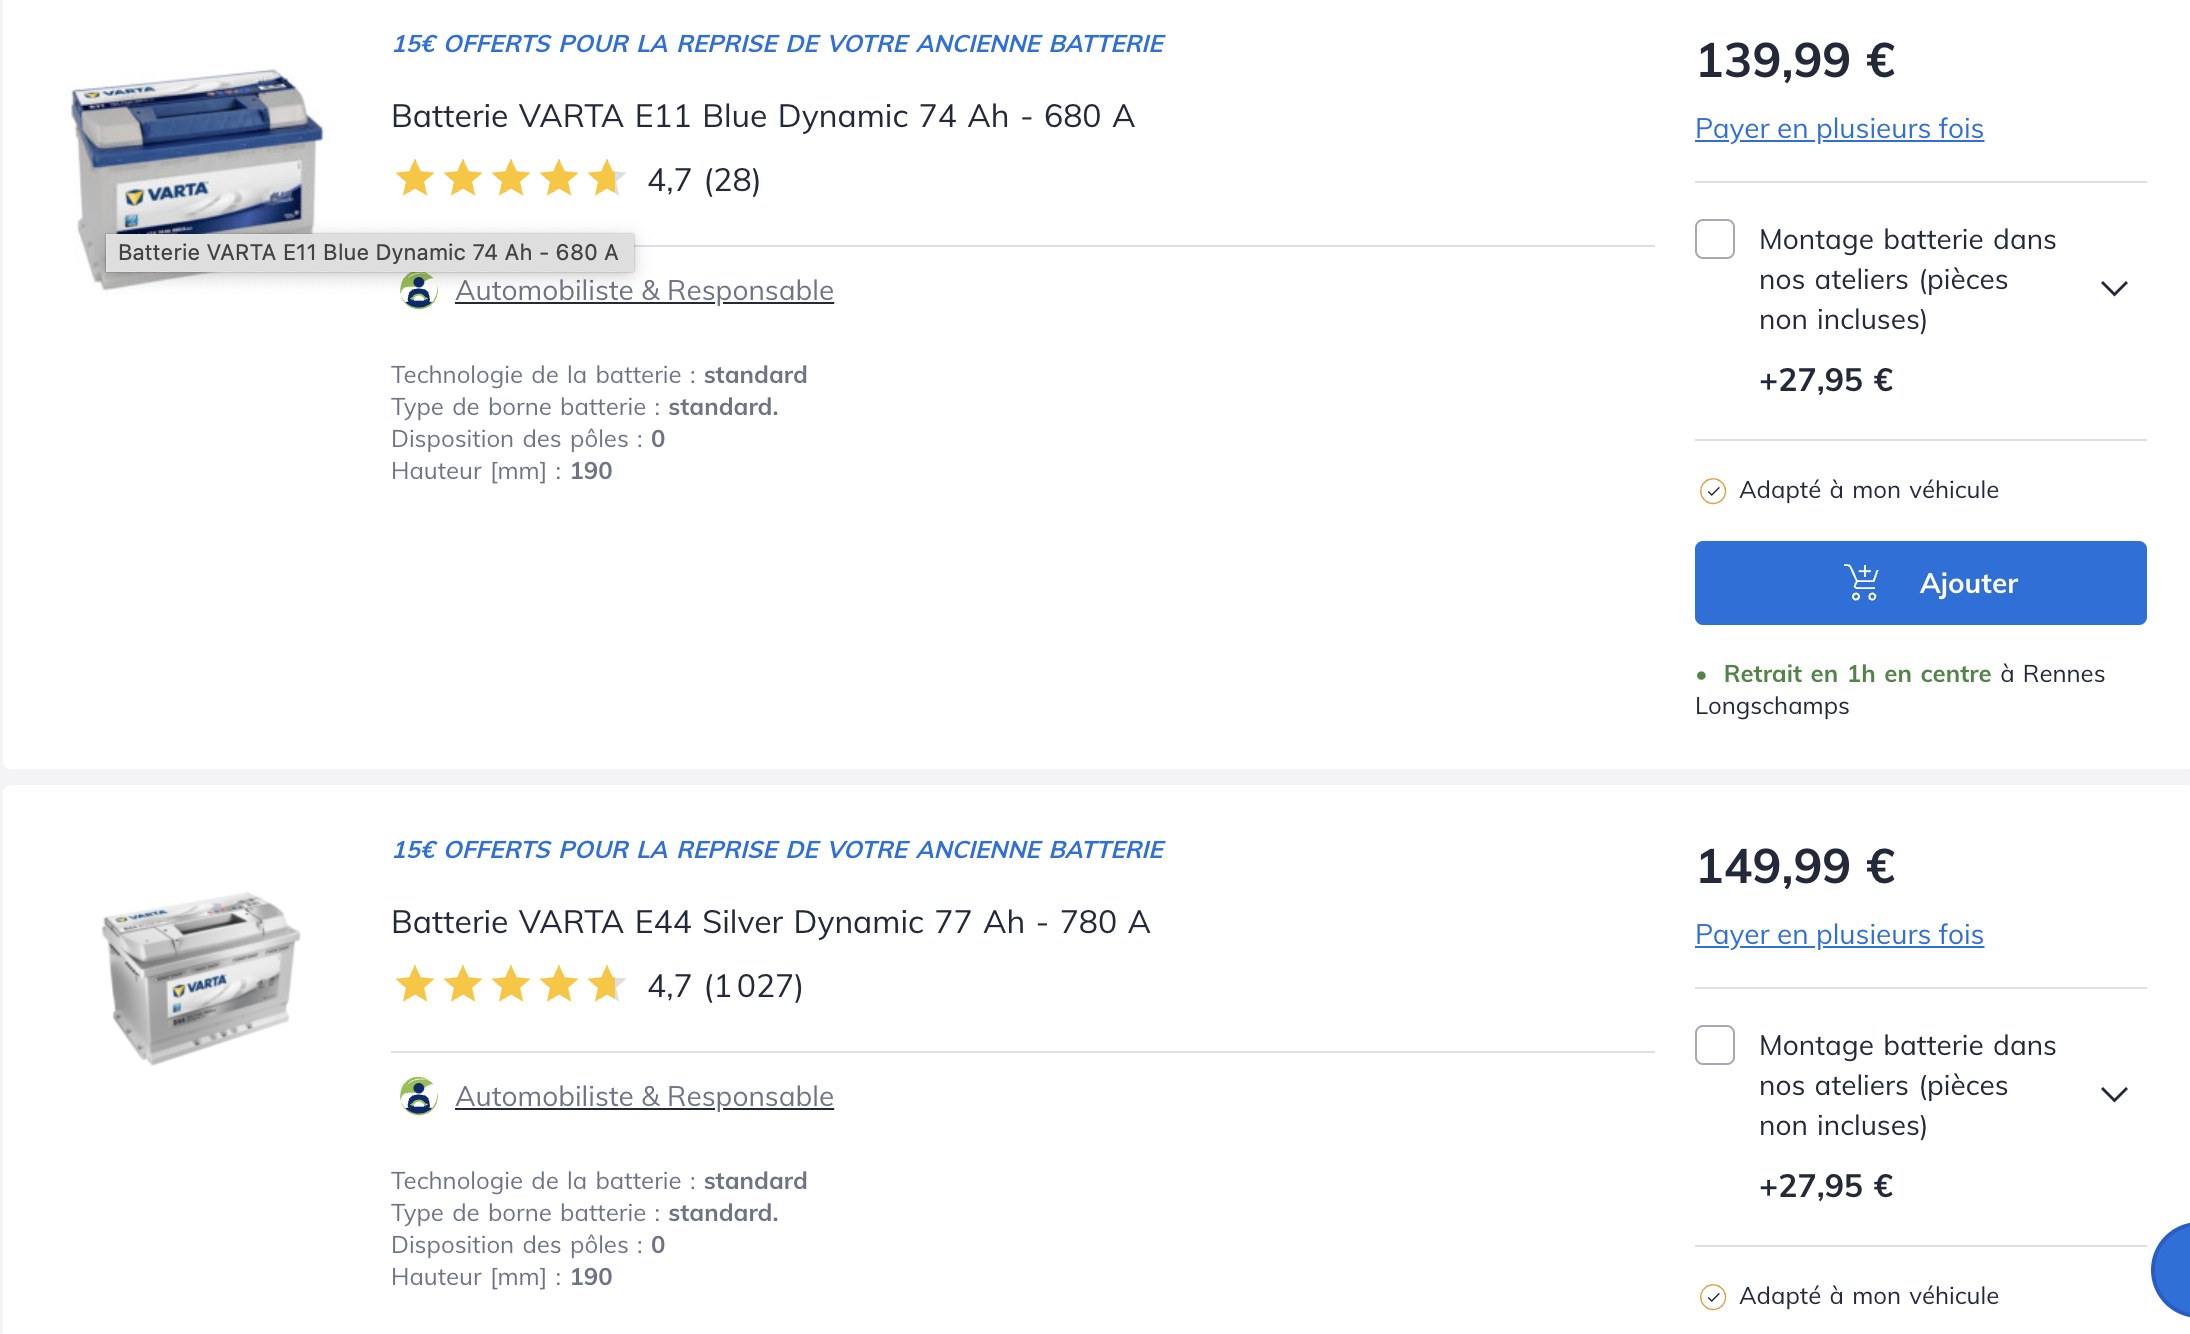Open 'Payer en plusieurs fois' under 149,99 €
Image resolution: width=2190 pixels, height=1334 pixels.
(x=1839, y=935)
